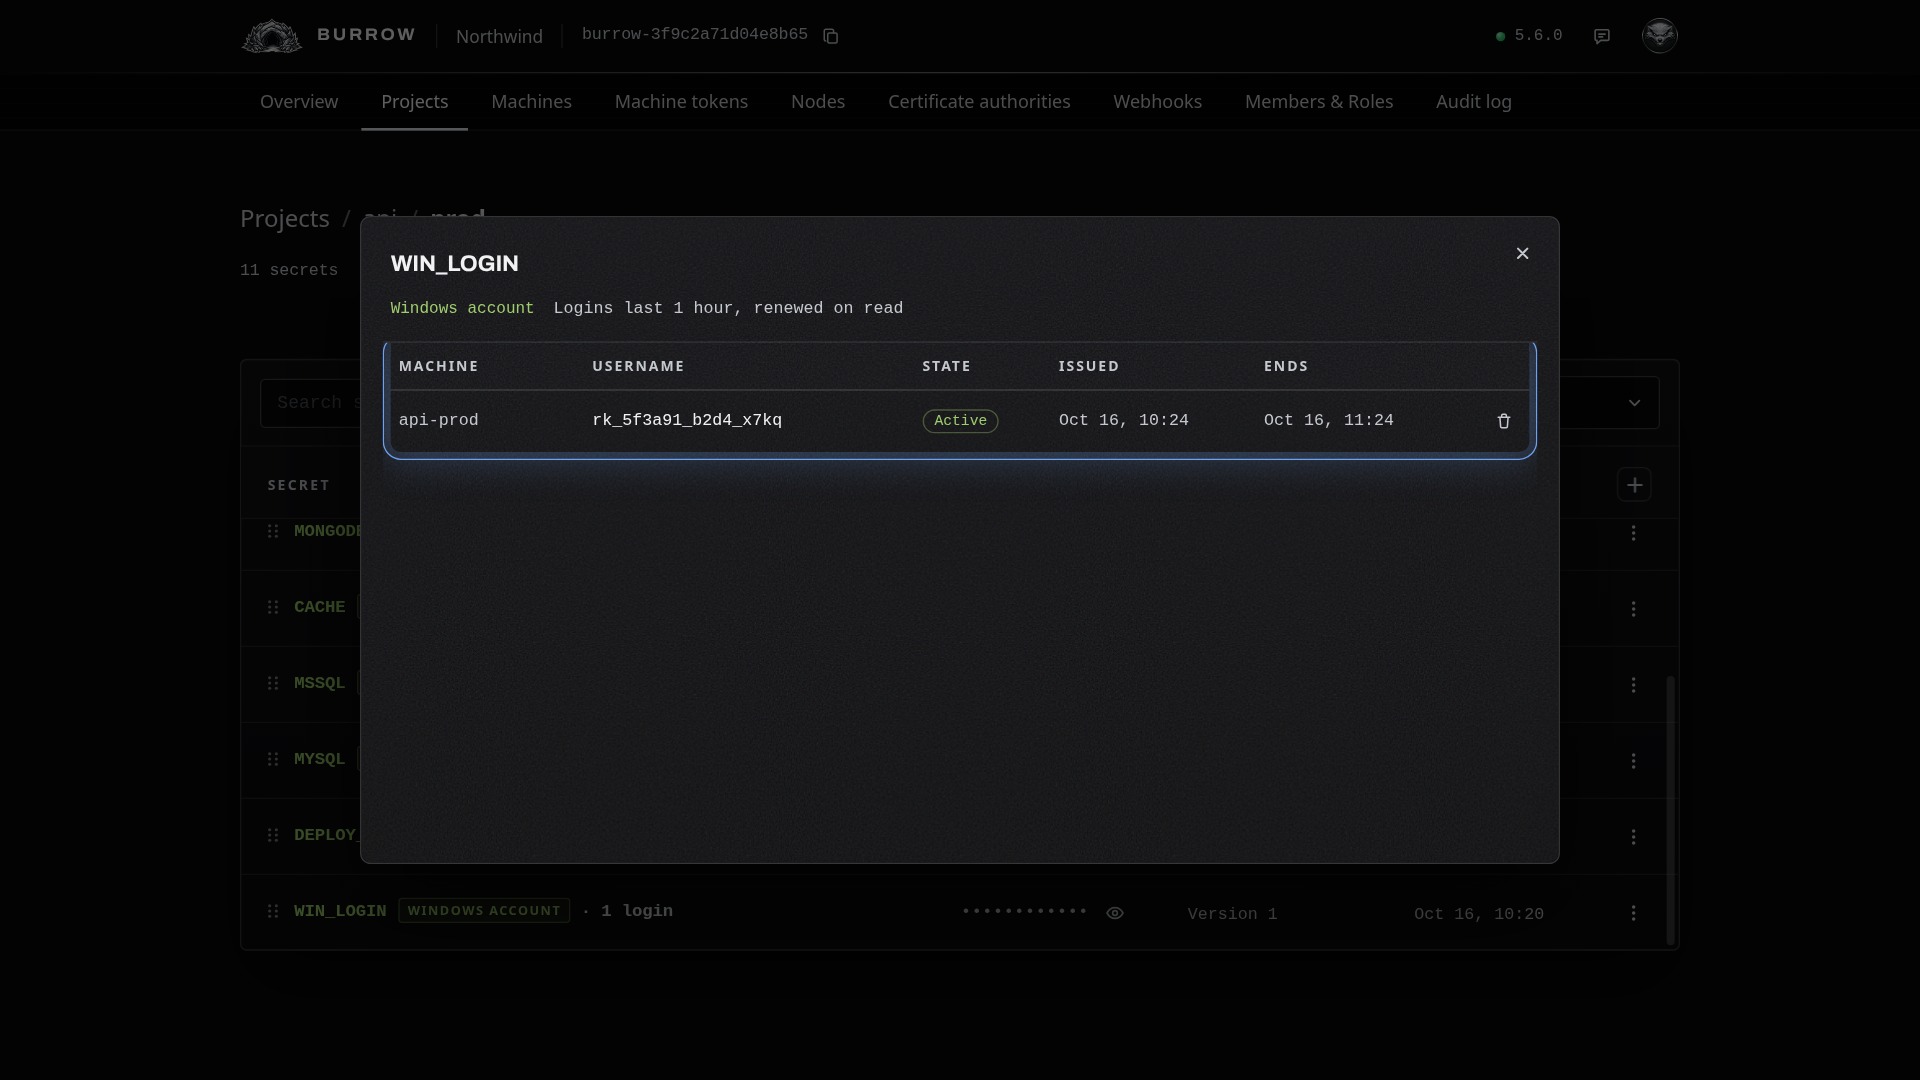Open the Nodes tab

click(x=818, y=102)
